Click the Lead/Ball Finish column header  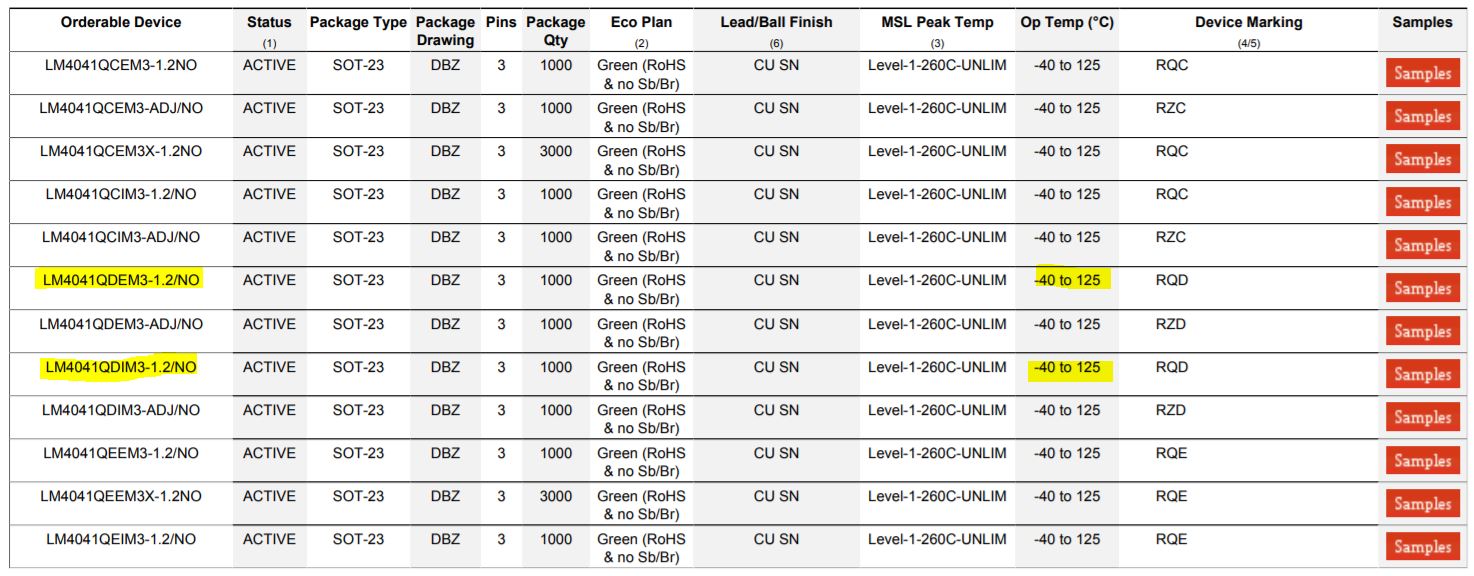(776, 22)
